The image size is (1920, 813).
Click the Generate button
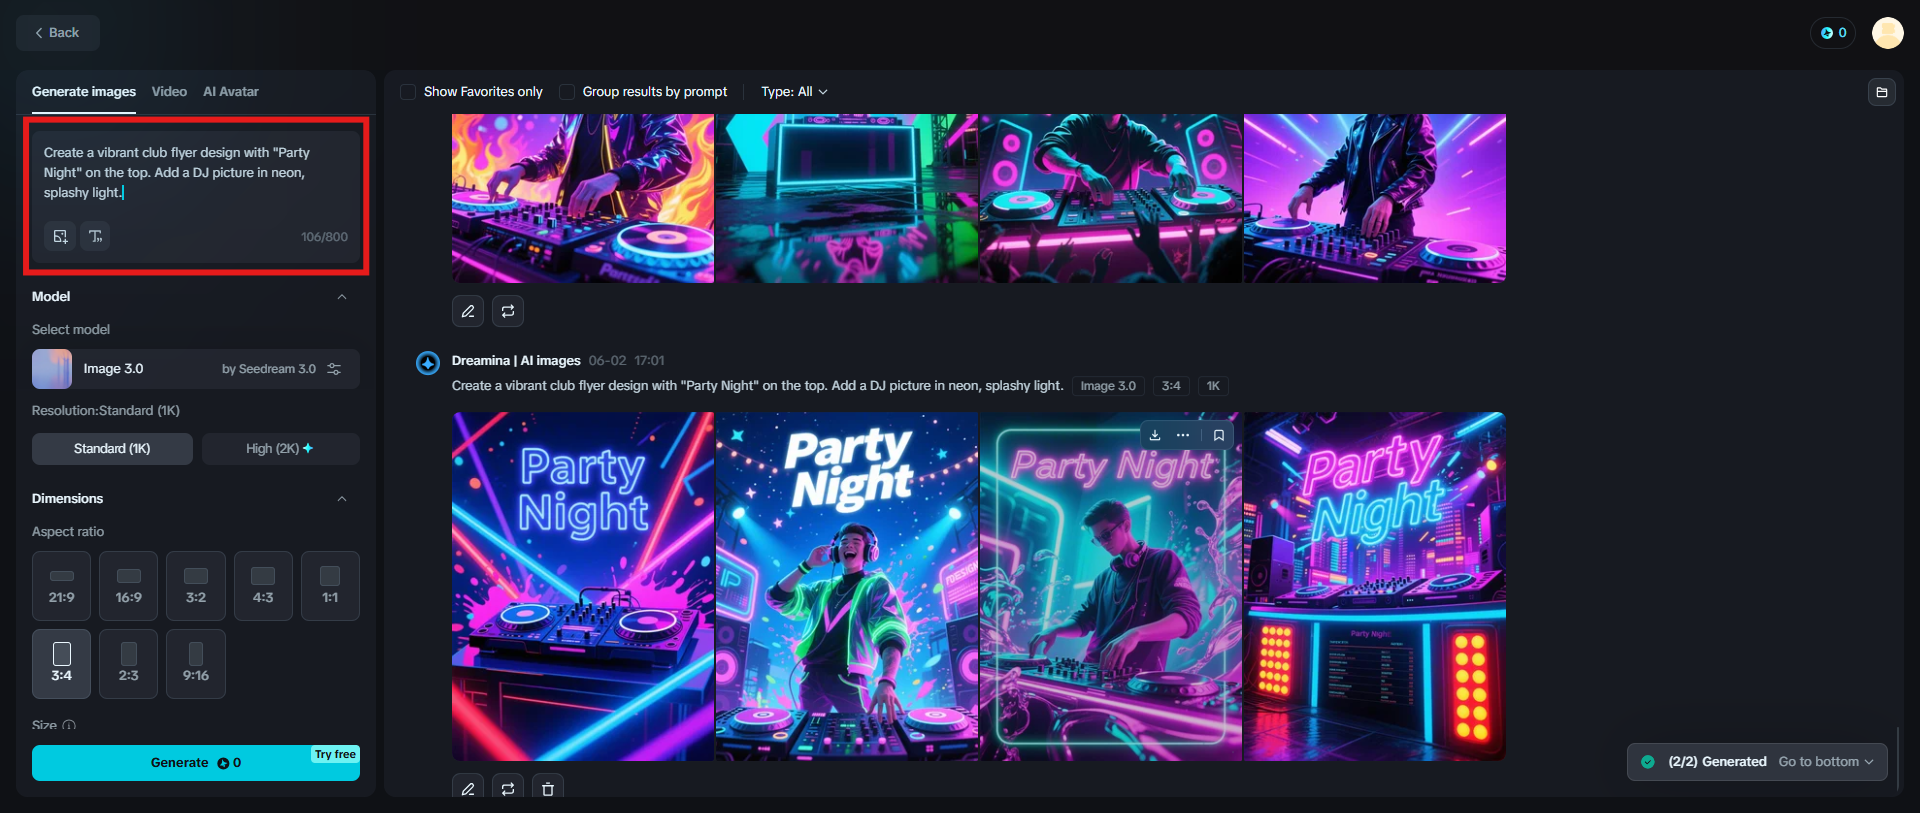tap(196, 763)
